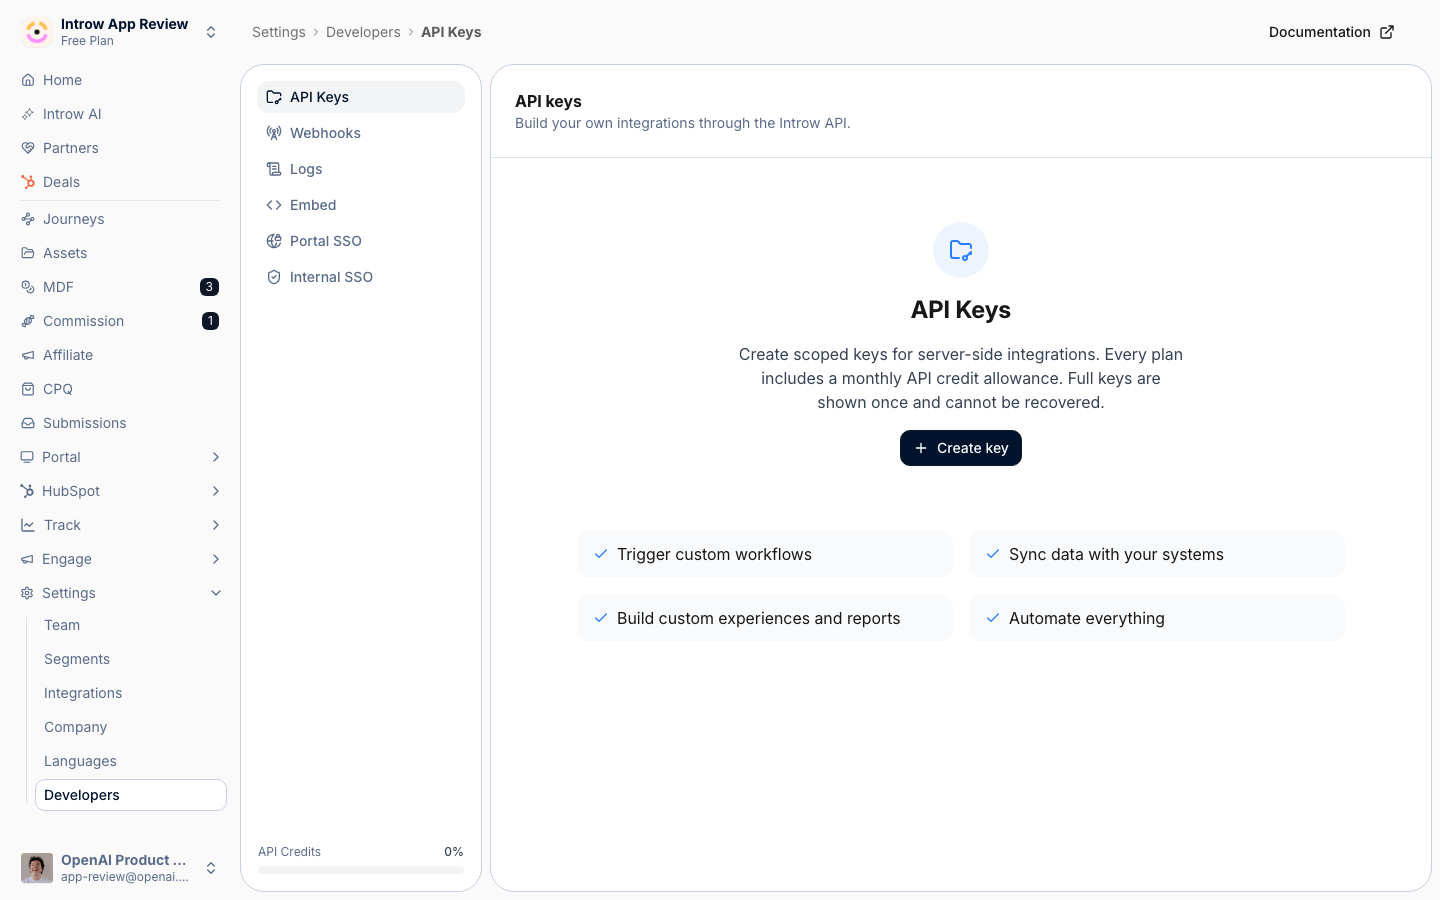Click the MDF coins icon
1440x900 pixels.
pyautogui.click(x=28, y=287)
